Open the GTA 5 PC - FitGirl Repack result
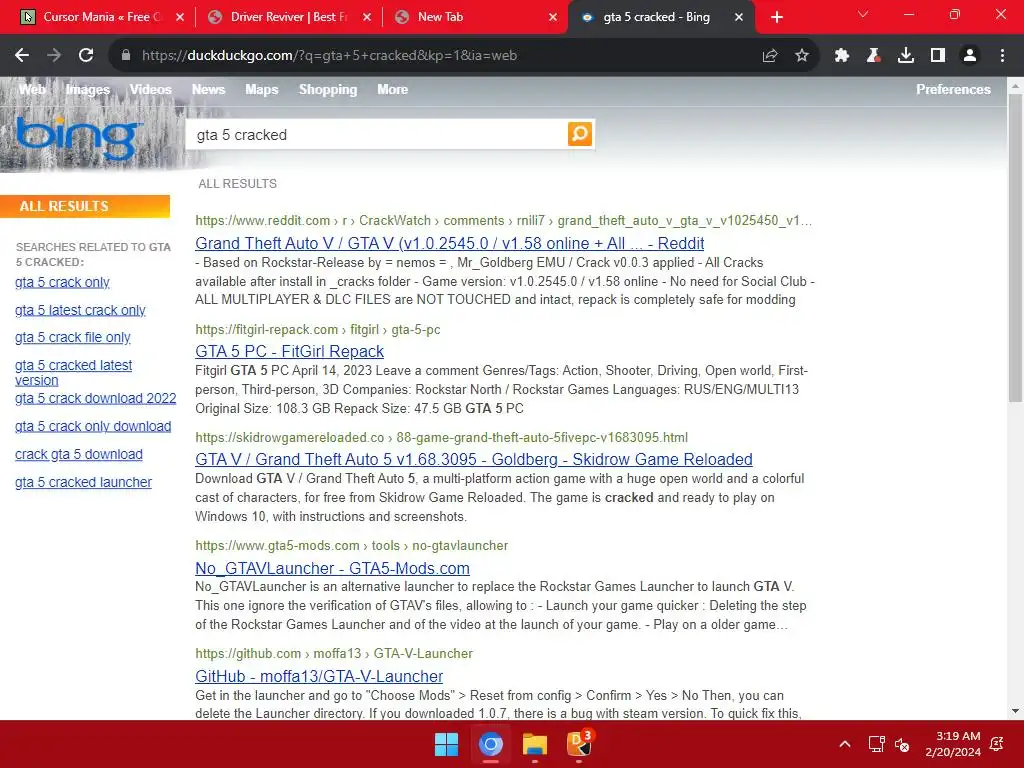 pos(289,351)
